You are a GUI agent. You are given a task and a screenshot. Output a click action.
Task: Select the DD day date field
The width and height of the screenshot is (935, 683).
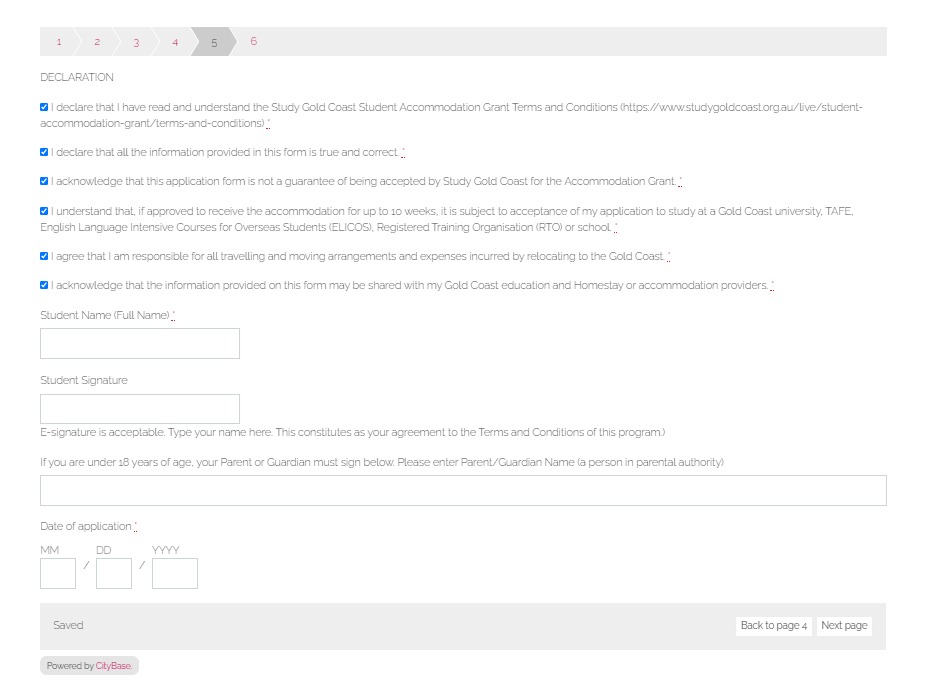[114, 573]
